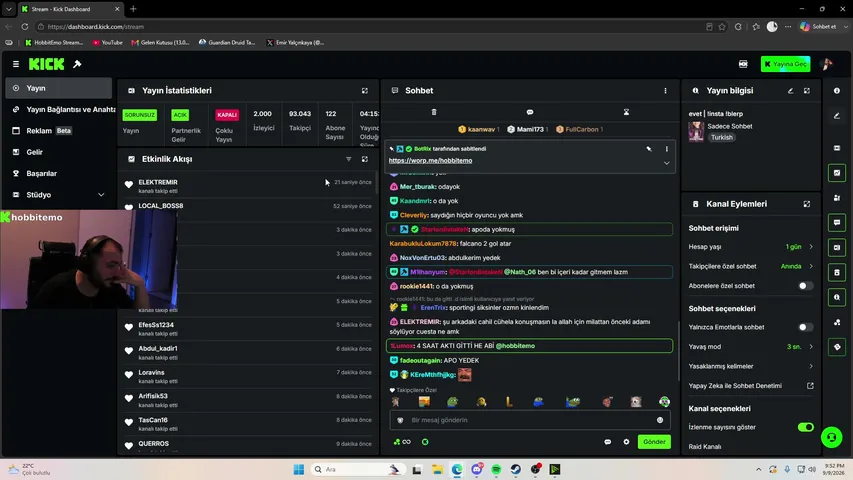Click the hourglass icon in chat toolbar
Screen dimensions: 853x480
tap(626, 112)
